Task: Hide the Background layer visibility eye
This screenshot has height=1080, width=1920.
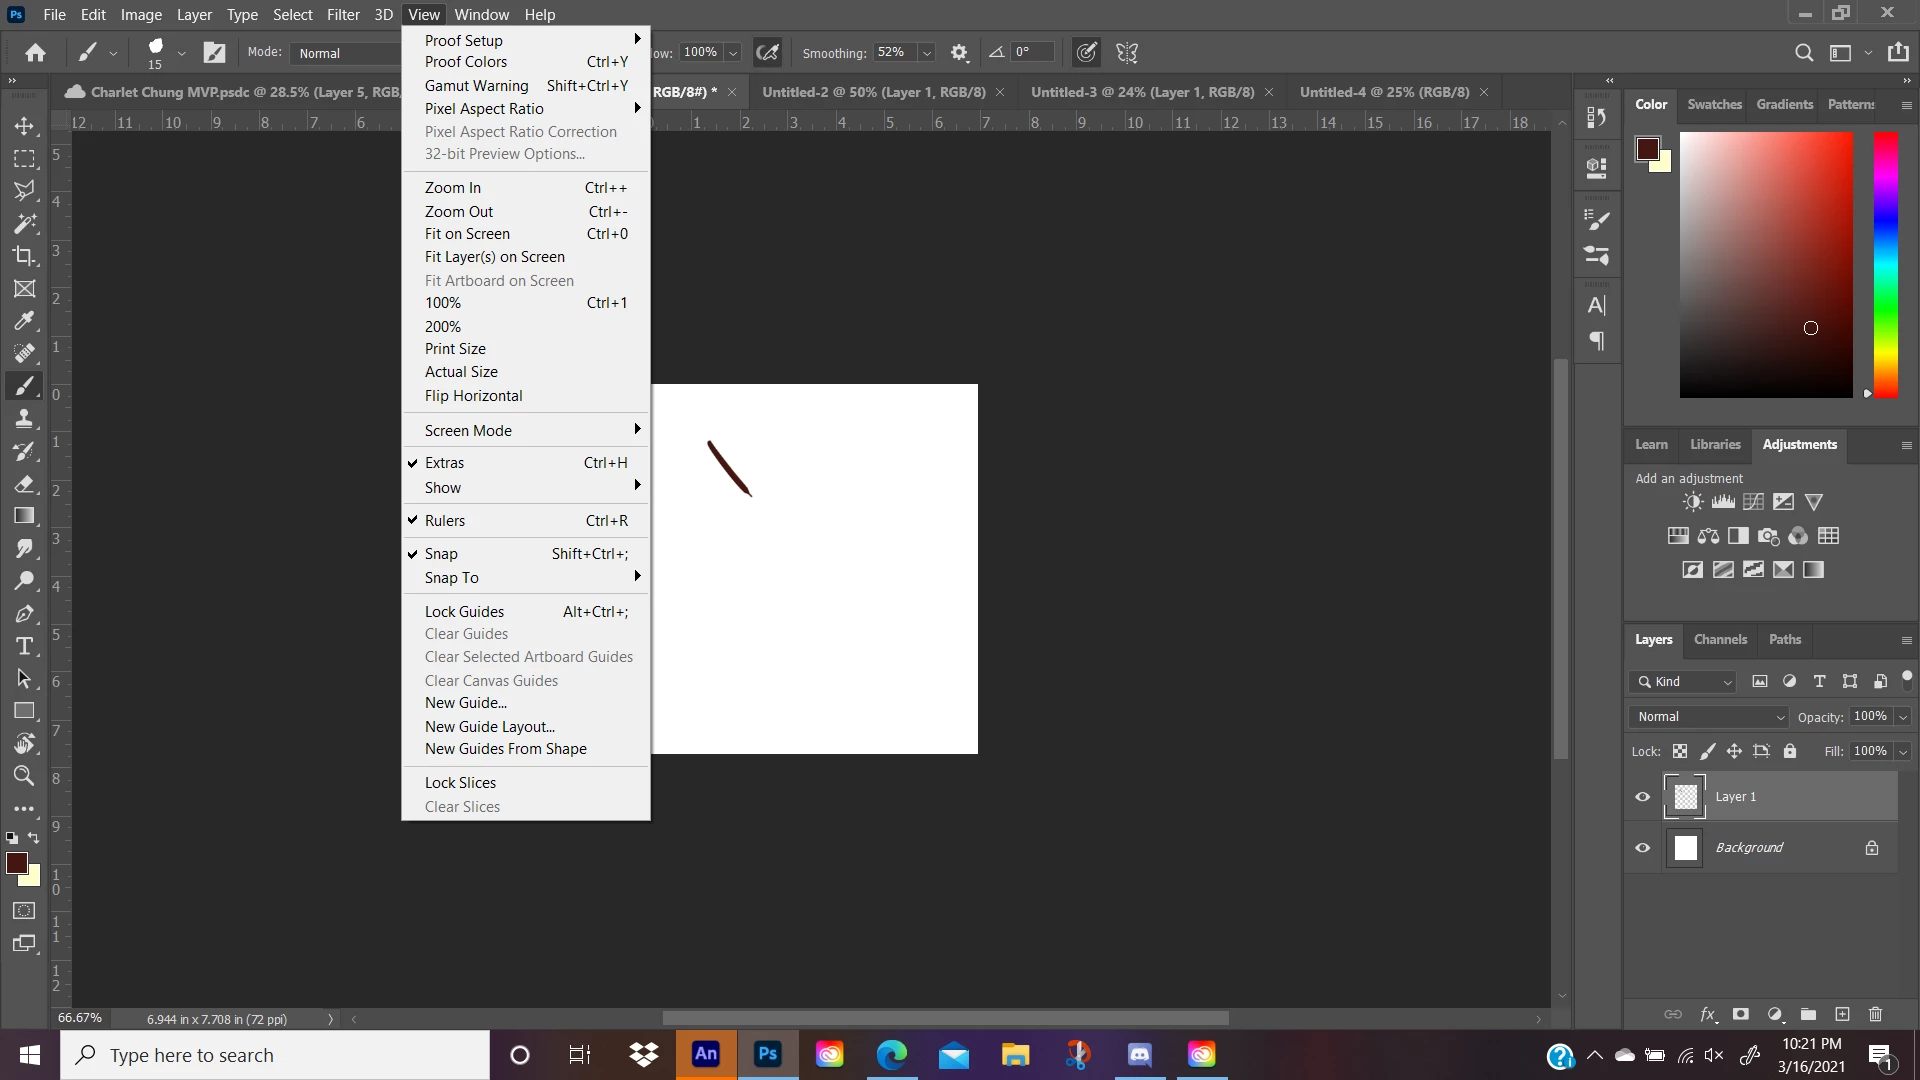Action: 1642,848
